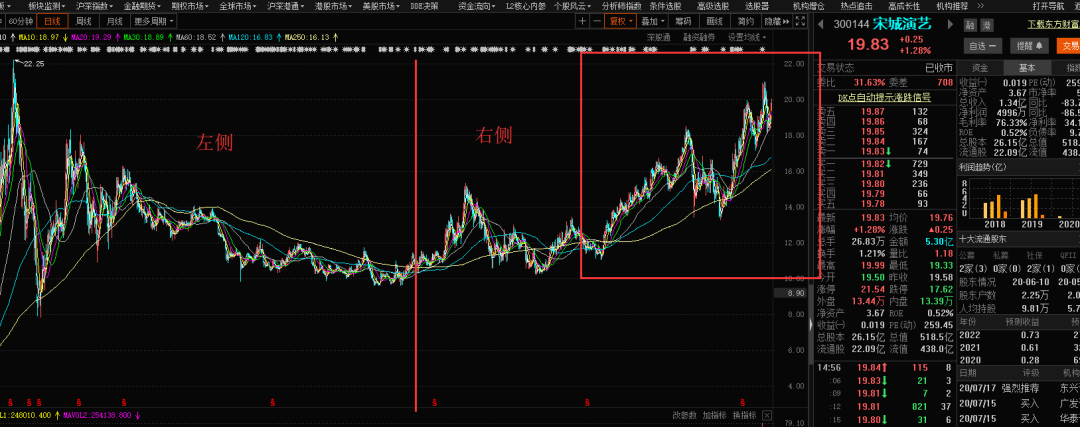Toggle 简约 simple view
The image size is (1080, 427).
pyautogui.click(x=745, y=21)
